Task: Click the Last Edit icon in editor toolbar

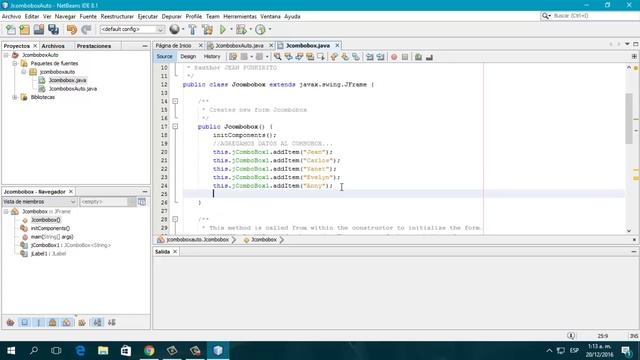Action: [x=233, y=57]
